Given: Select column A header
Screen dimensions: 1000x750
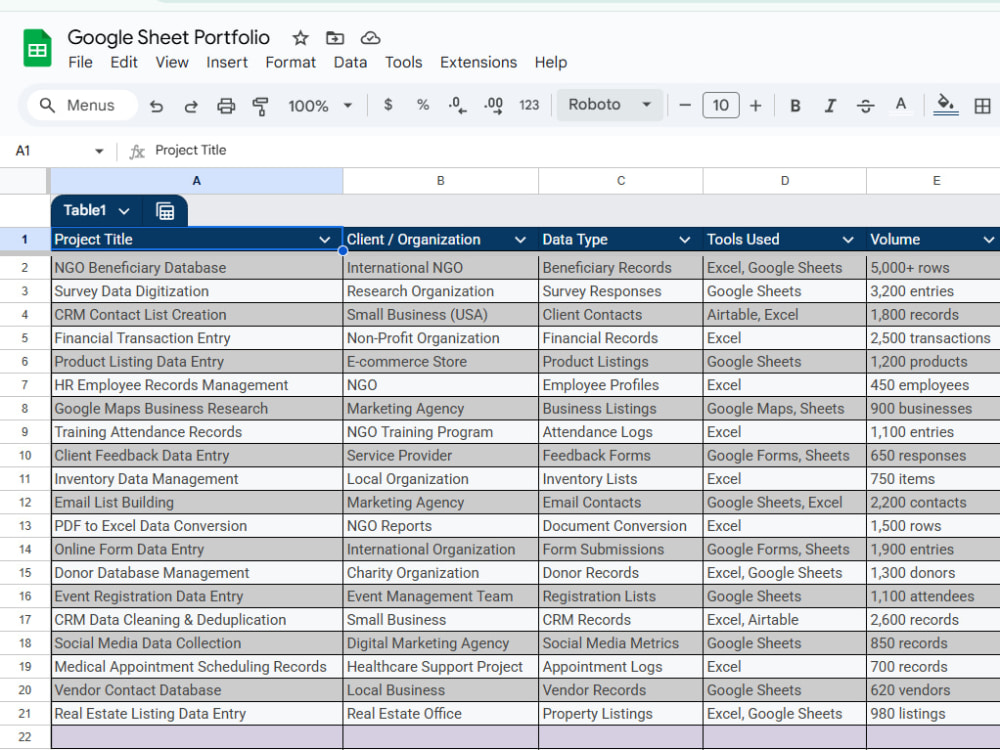Looking at the screenshot, I should (x=196, y=181).
